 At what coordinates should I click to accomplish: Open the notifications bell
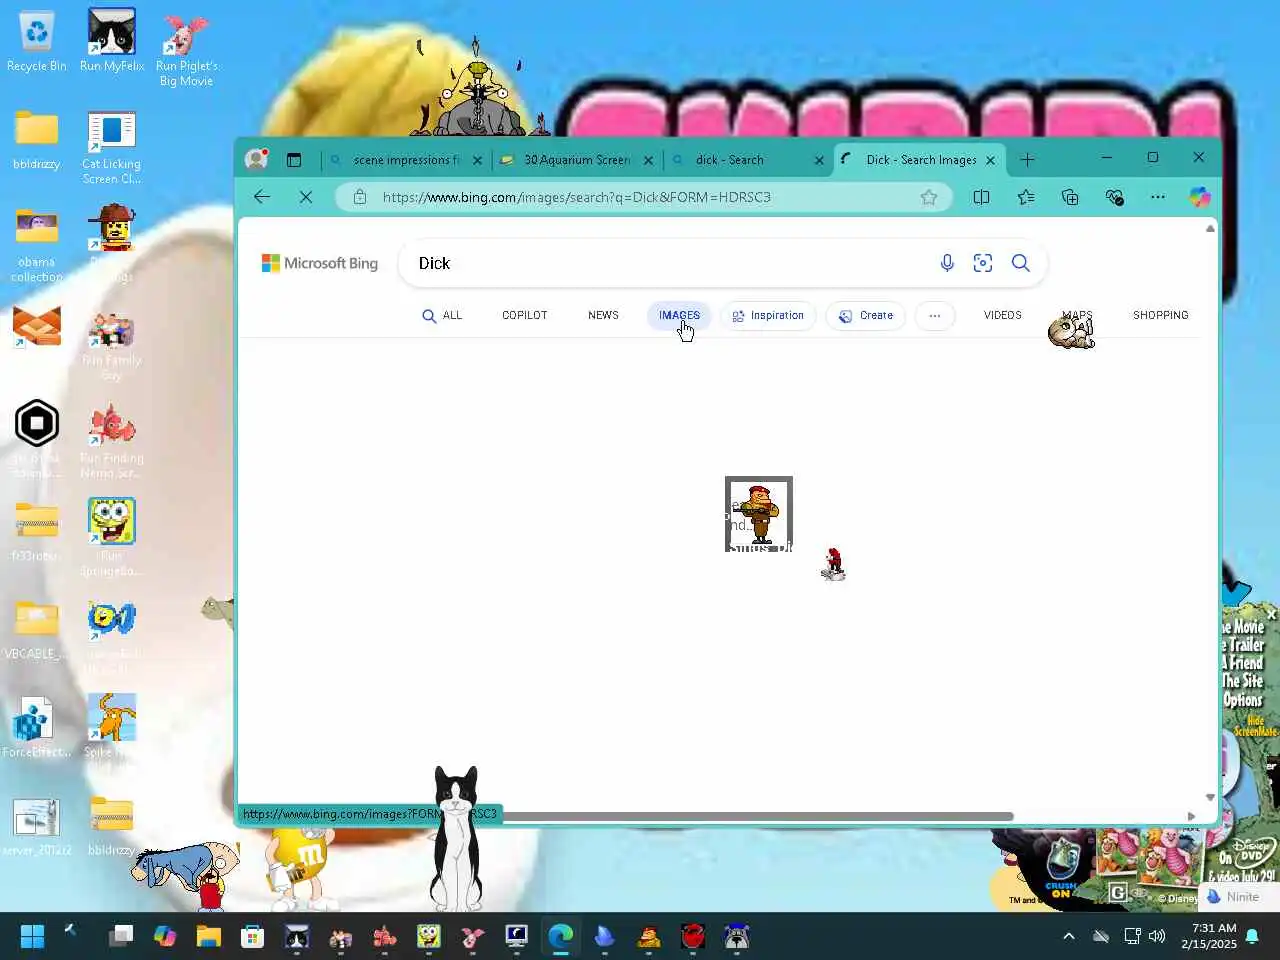pos(1252,936)
